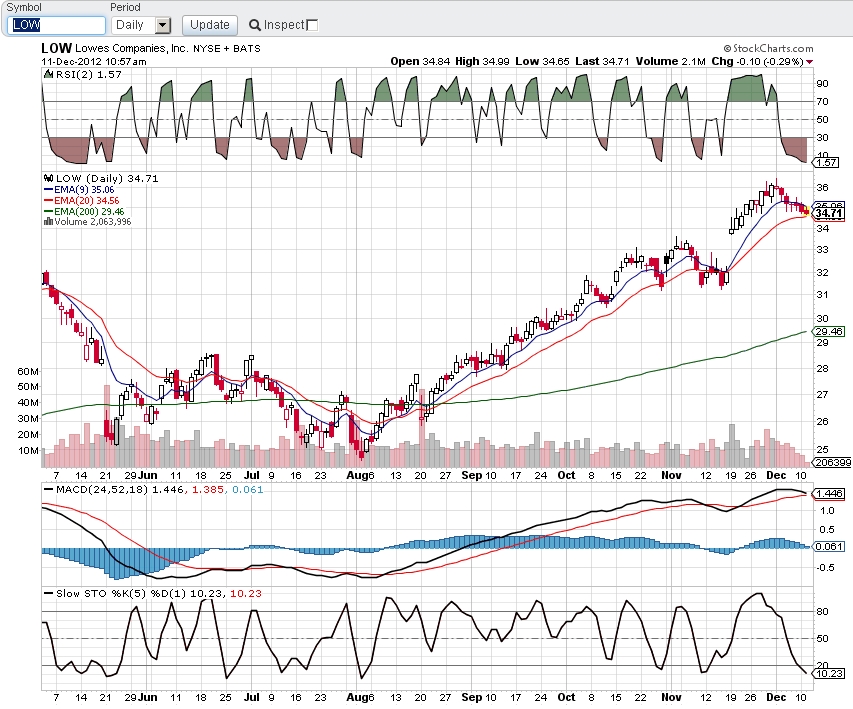This screenshot has width=853, height=709.
Task: Click the High 34.99 quote value
Action: [482, 61]
